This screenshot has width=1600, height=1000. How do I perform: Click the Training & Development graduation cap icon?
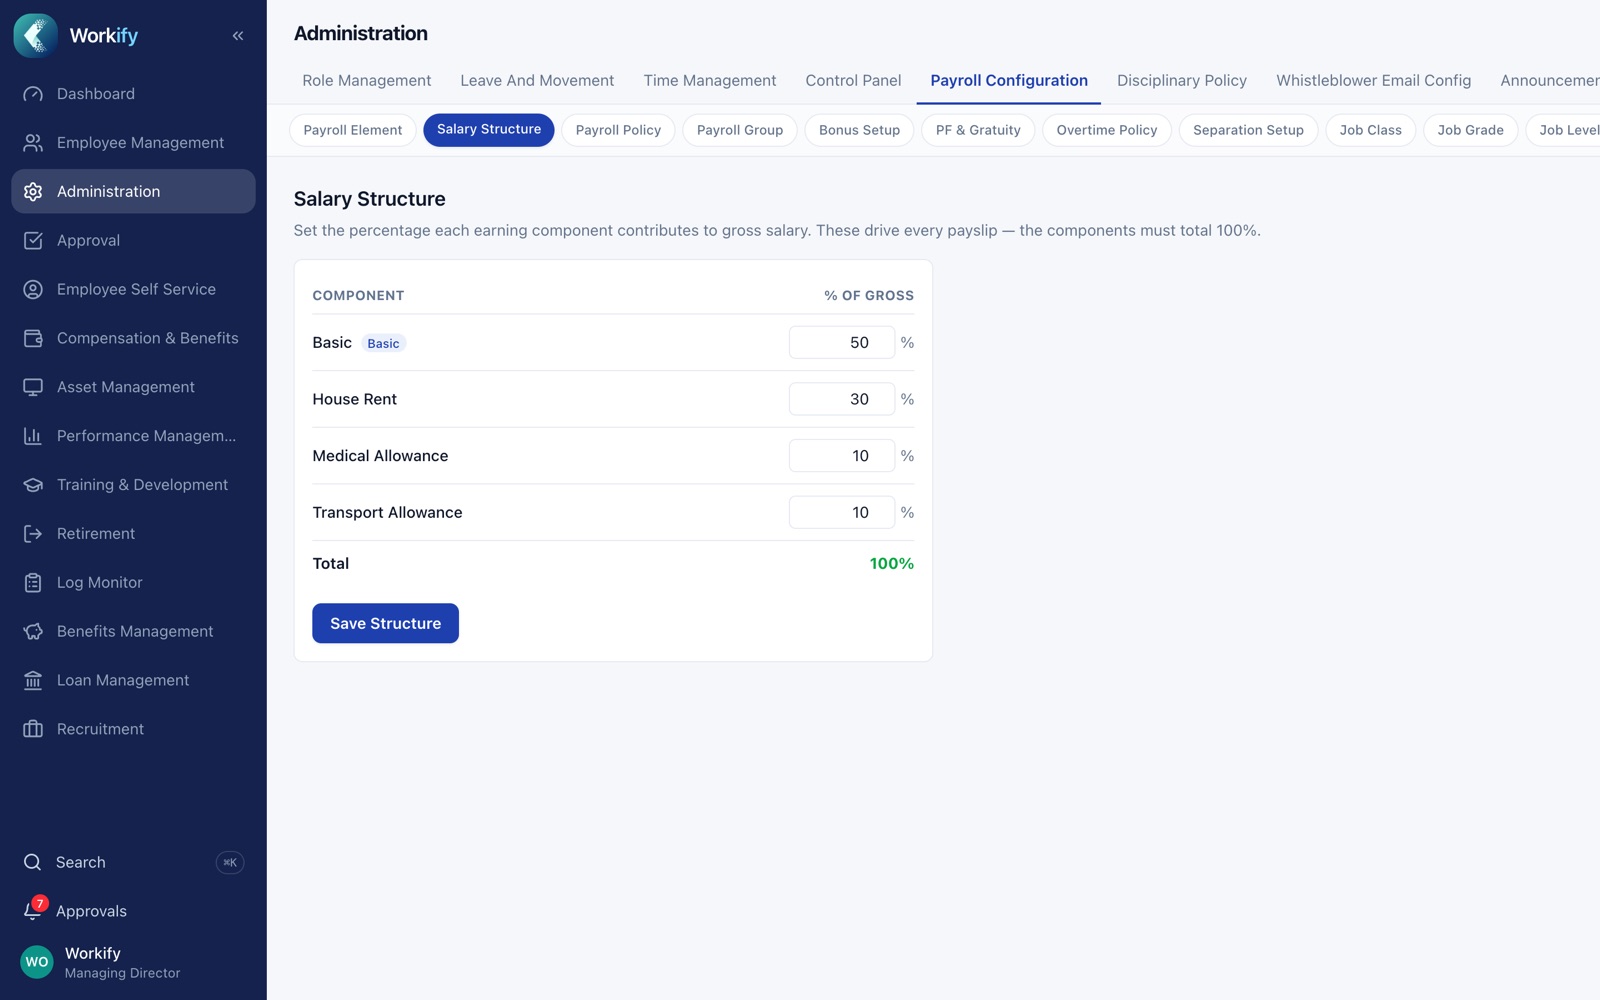(x=33, y=485)
